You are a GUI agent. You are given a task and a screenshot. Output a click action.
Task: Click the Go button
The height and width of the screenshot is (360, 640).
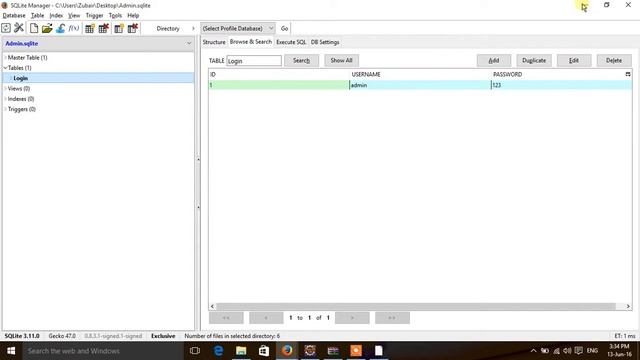(284, 29)
